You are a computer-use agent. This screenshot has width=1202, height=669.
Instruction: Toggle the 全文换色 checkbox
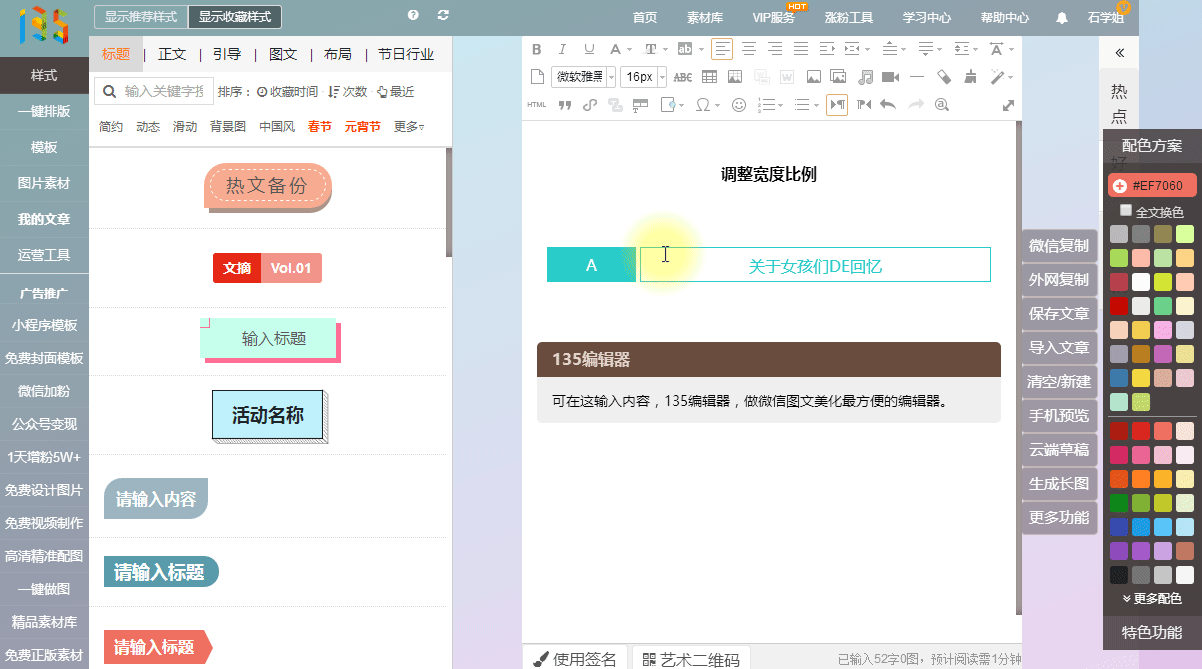point(1126,211)
